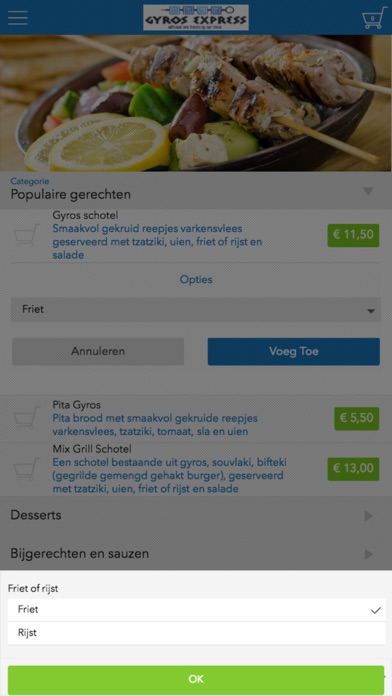Click the souvlaki banner photo
The width and height of the screenshot is (392, 696).
[196, 103]
